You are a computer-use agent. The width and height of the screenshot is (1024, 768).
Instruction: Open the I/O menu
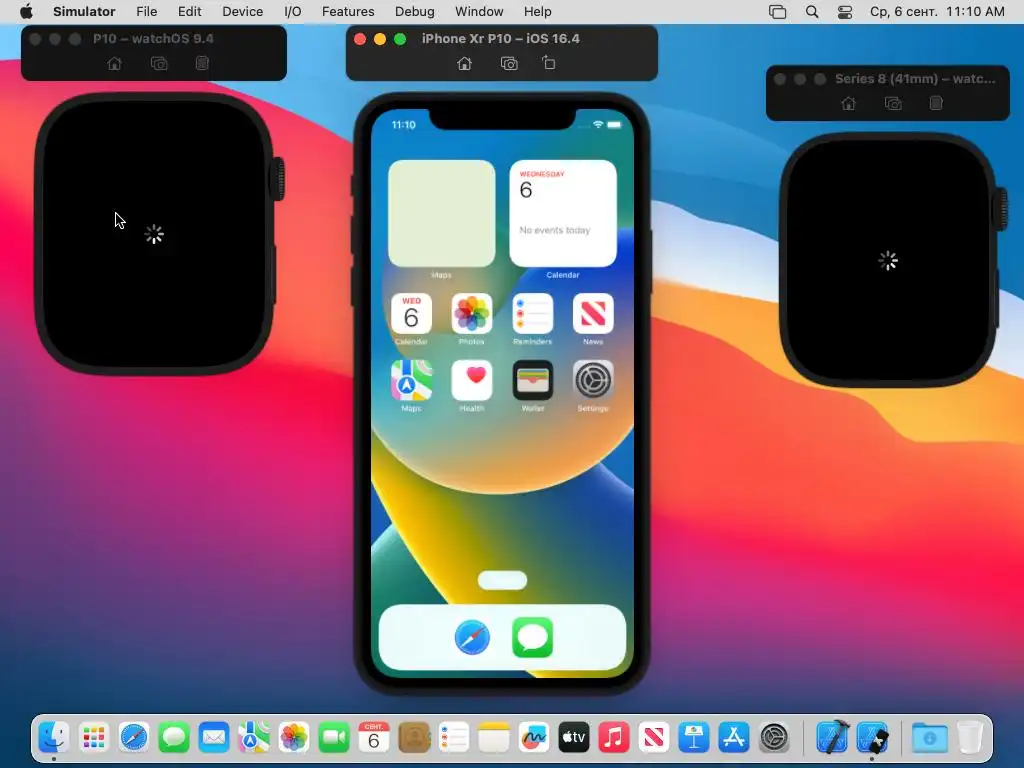click(x=293, y=12)
